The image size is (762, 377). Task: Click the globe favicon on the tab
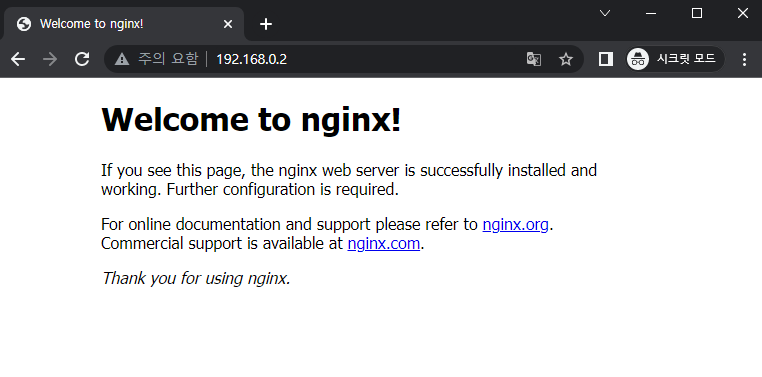pyautogui.click(x=24, y=24)
